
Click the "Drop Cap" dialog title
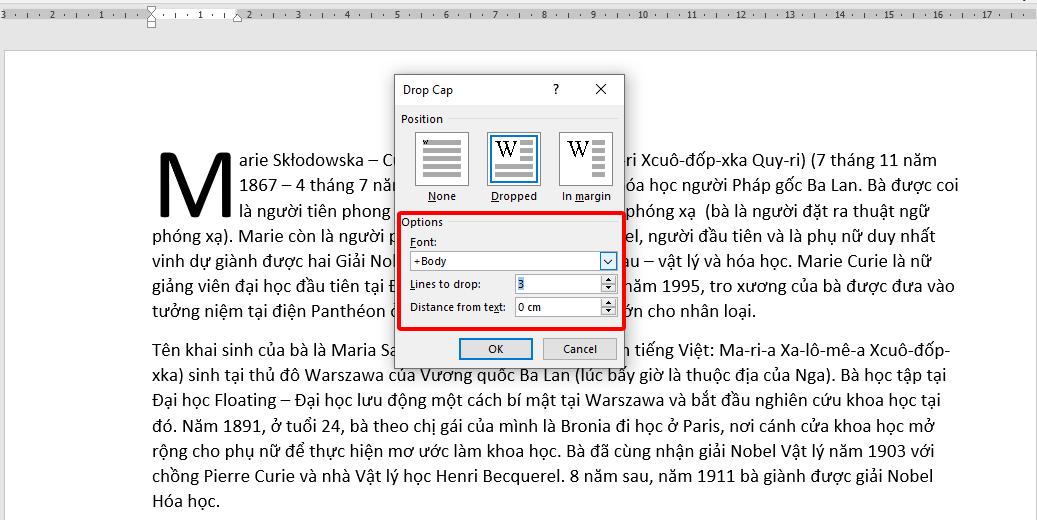coord(428,90)
